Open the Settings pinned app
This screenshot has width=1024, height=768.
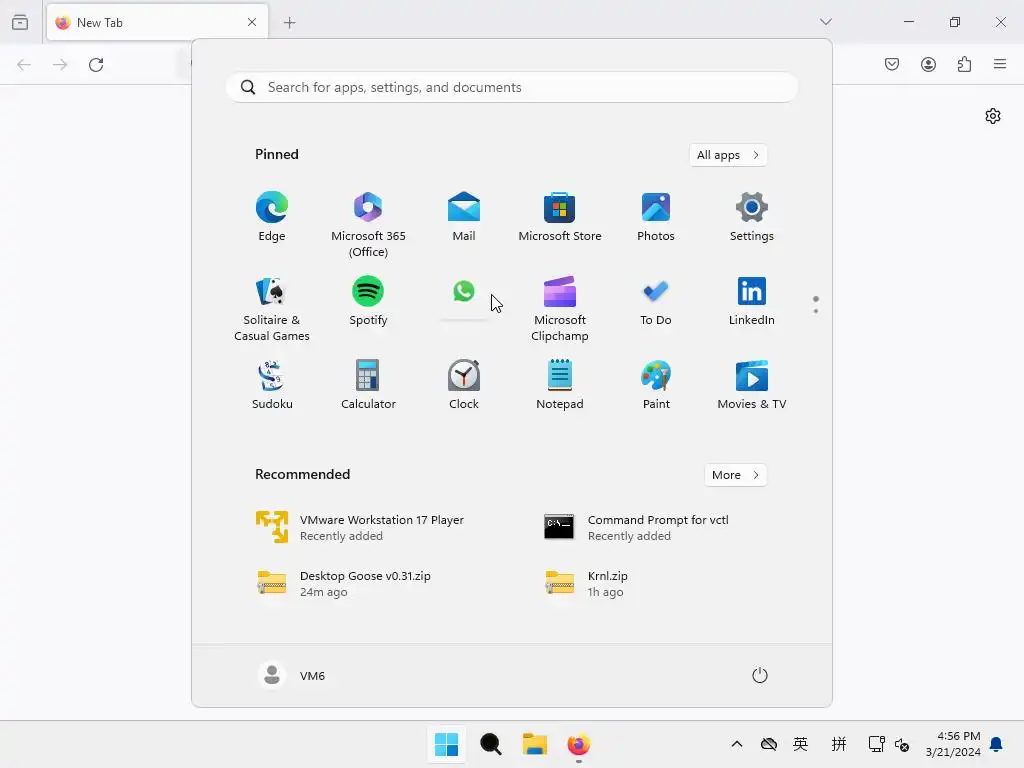pos(752,217)
